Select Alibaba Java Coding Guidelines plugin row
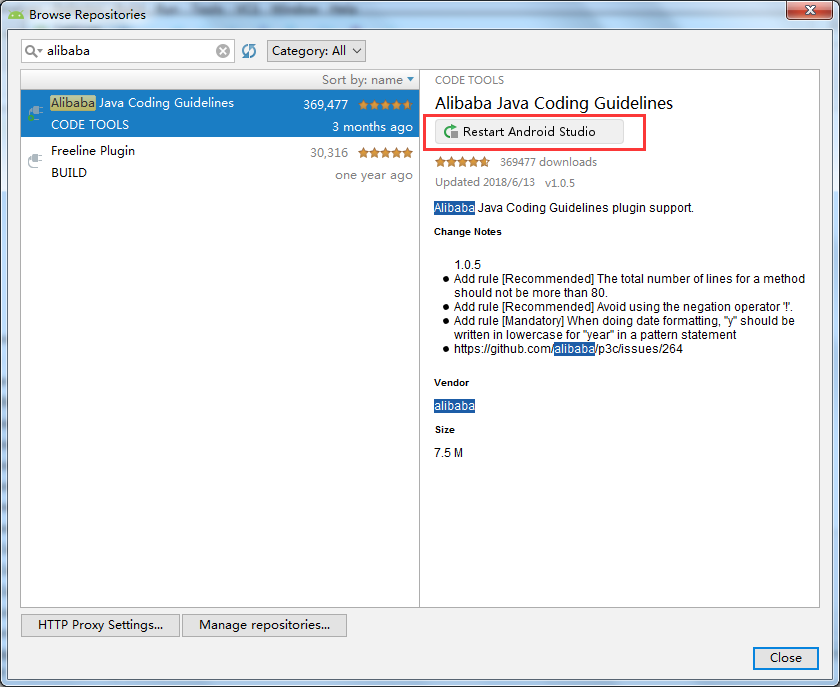Image resolution: width=840 pixels, height=687 pixels. (x=220, y=113)
